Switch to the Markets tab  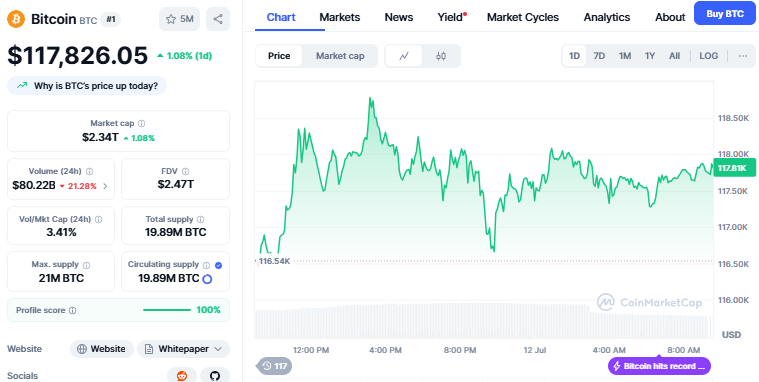click(x=340, y=17)
